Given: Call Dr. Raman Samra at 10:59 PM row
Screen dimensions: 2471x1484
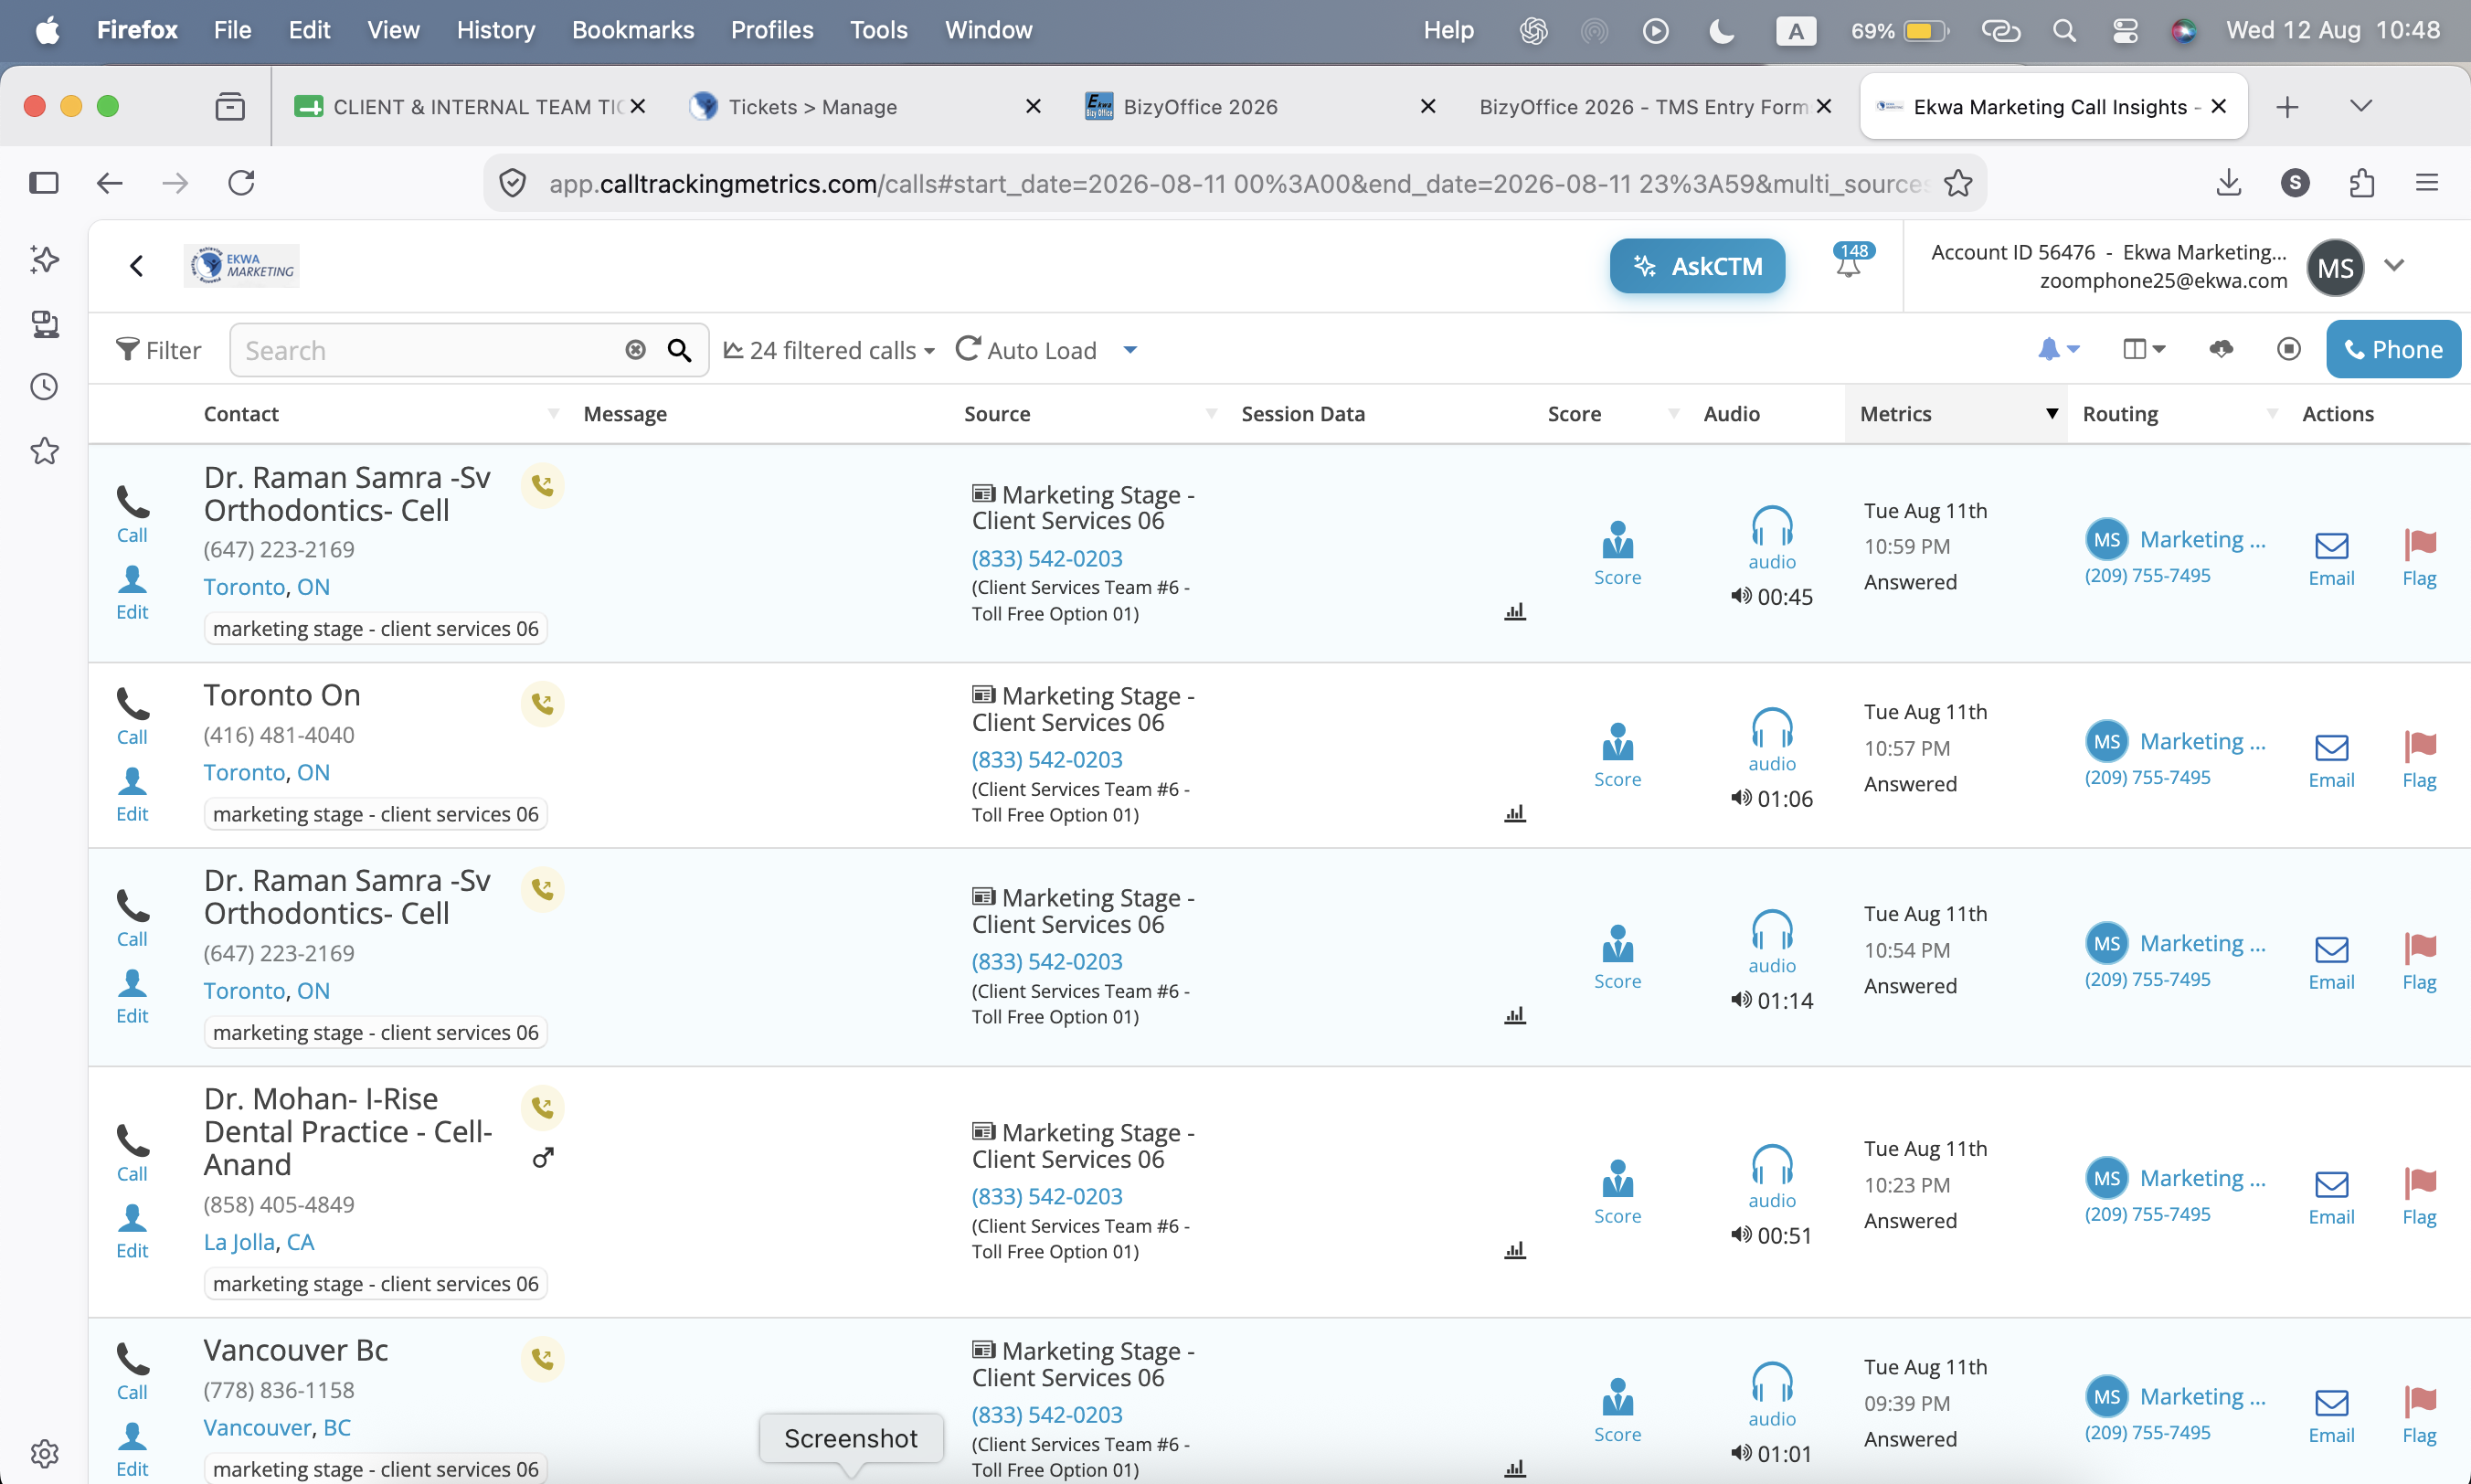Looking at the screenshot, I should tap(132, 515).
